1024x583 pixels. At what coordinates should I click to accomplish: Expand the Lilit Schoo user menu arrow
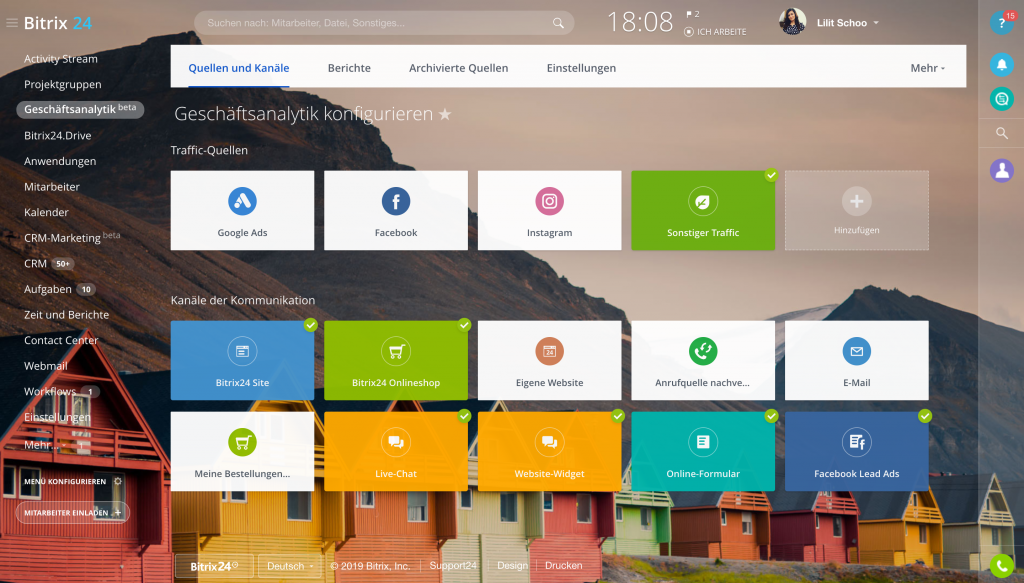(876, 23)
